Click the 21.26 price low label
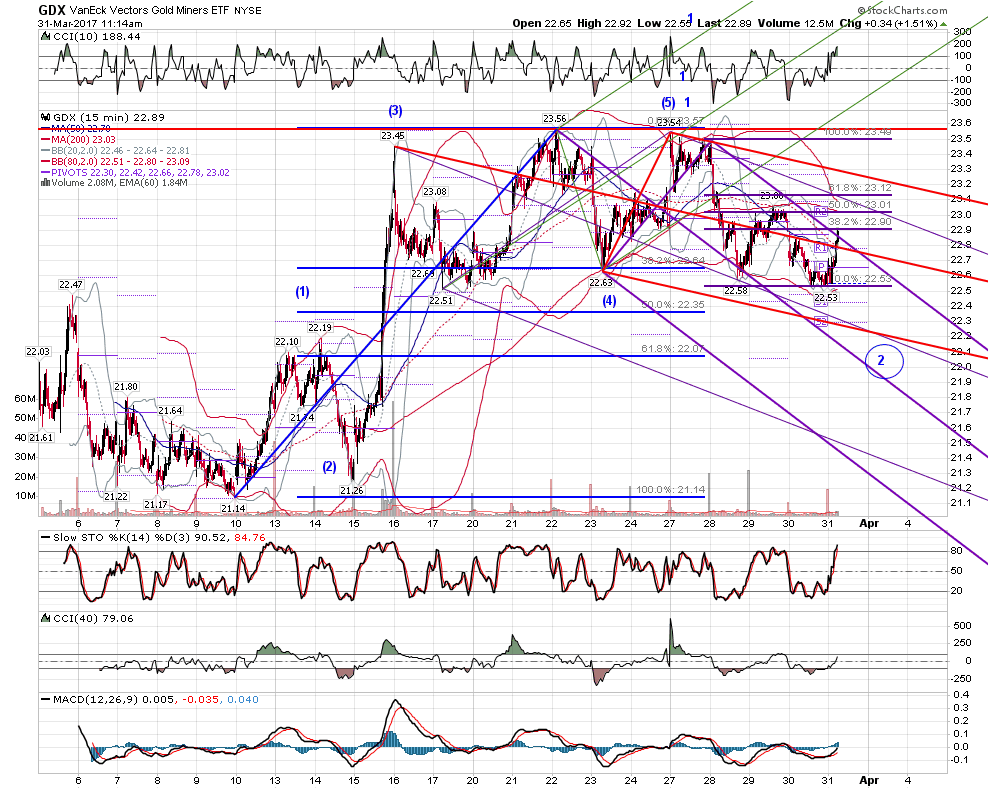Screen dimensions: 992x795 point(352,490)
